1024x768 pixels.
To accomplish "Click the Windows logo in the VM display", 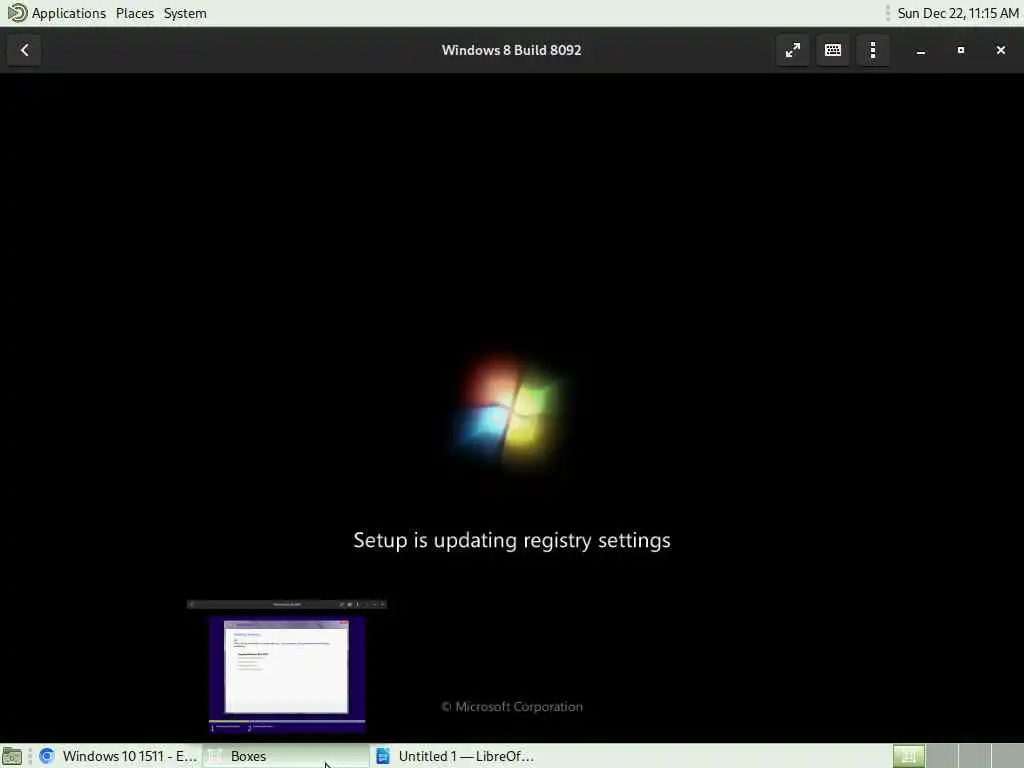I will pyautogui.click(x=509, y=411).
